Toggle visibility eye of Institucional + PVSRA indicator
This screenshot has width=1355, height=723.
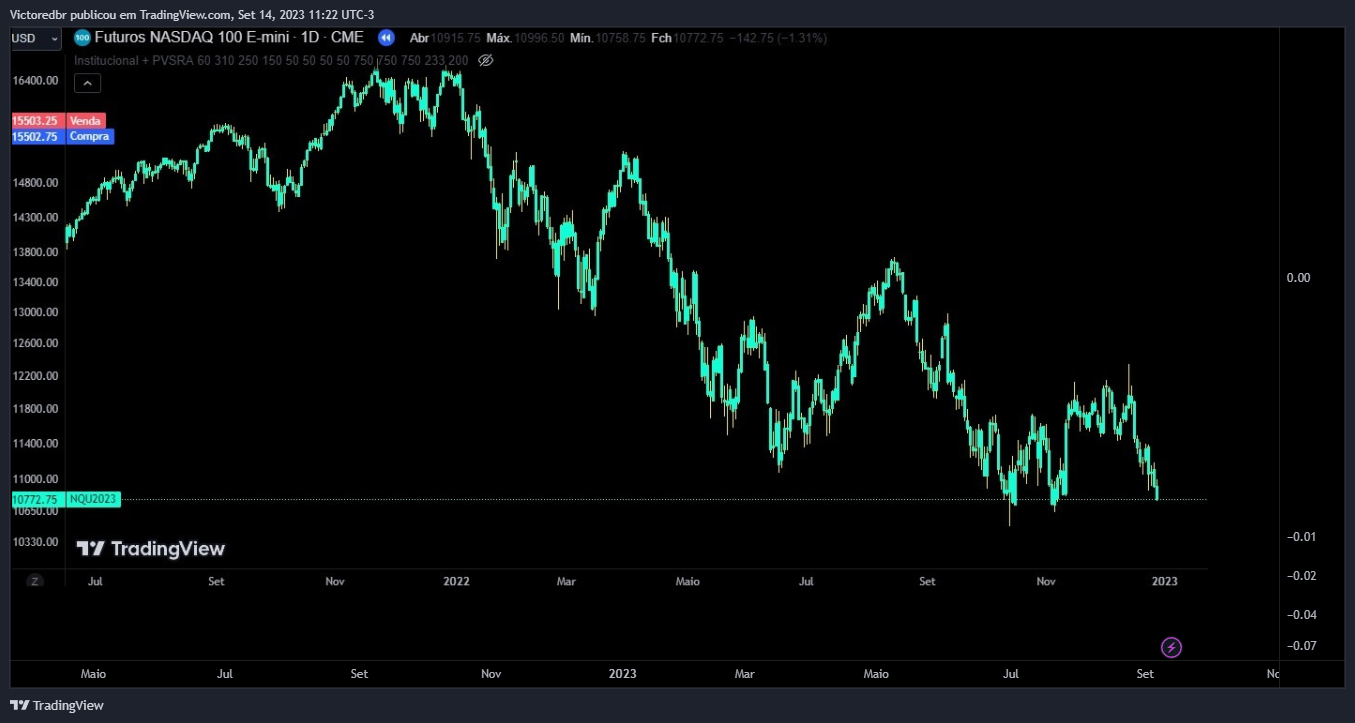(486, 60)
